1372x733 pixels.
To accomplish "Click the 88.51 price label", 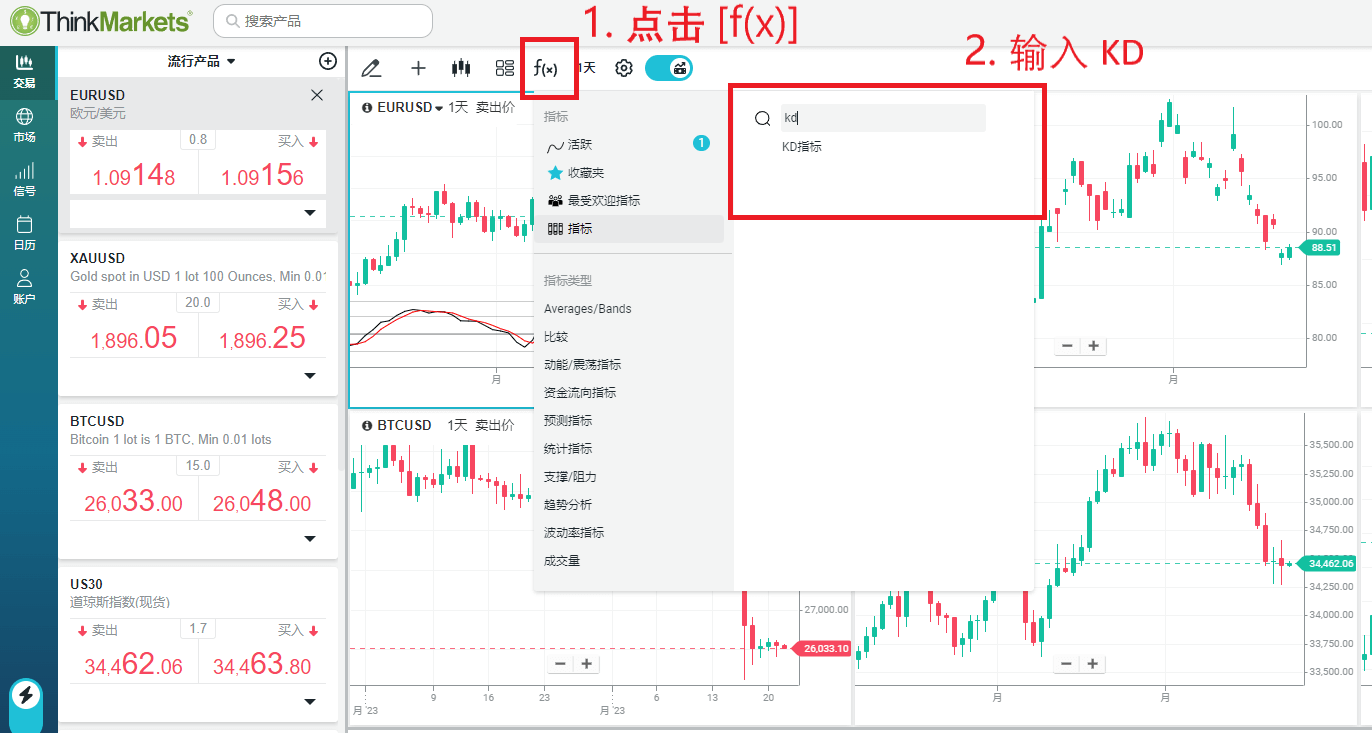I will pos(1320,247).
